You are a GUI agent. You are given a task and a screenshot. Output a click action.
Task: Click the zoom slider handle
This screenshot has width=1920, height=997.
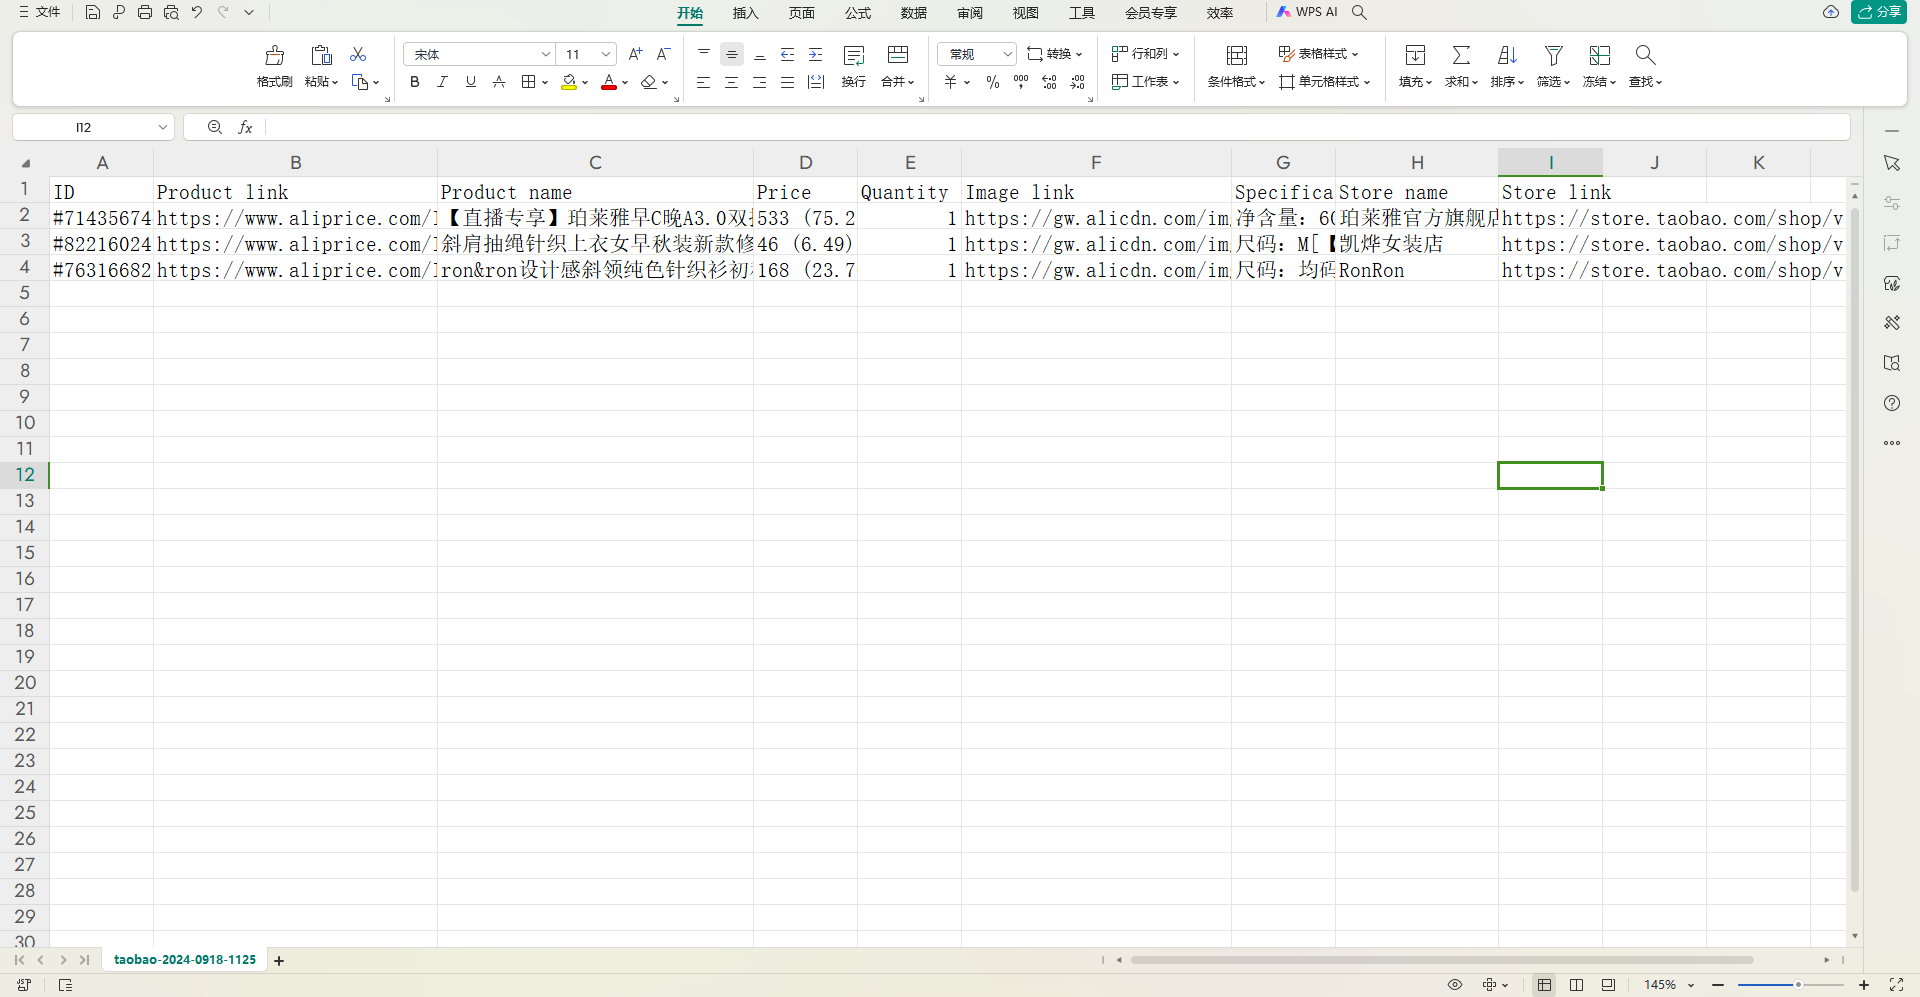point(1797,985)
